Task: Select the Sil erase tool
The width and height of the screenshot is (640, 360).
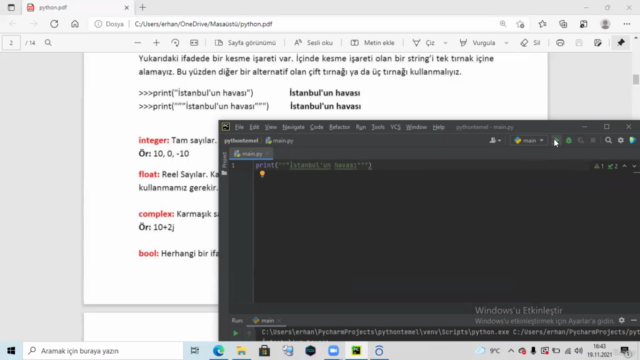Action: [530, 43]
